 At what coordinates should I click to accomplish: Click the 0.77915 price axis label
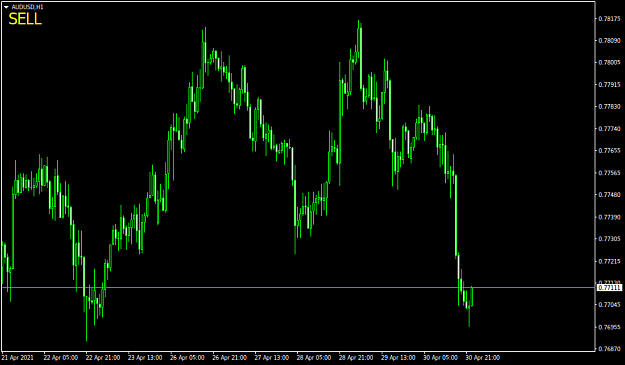(x=609, y=84)
